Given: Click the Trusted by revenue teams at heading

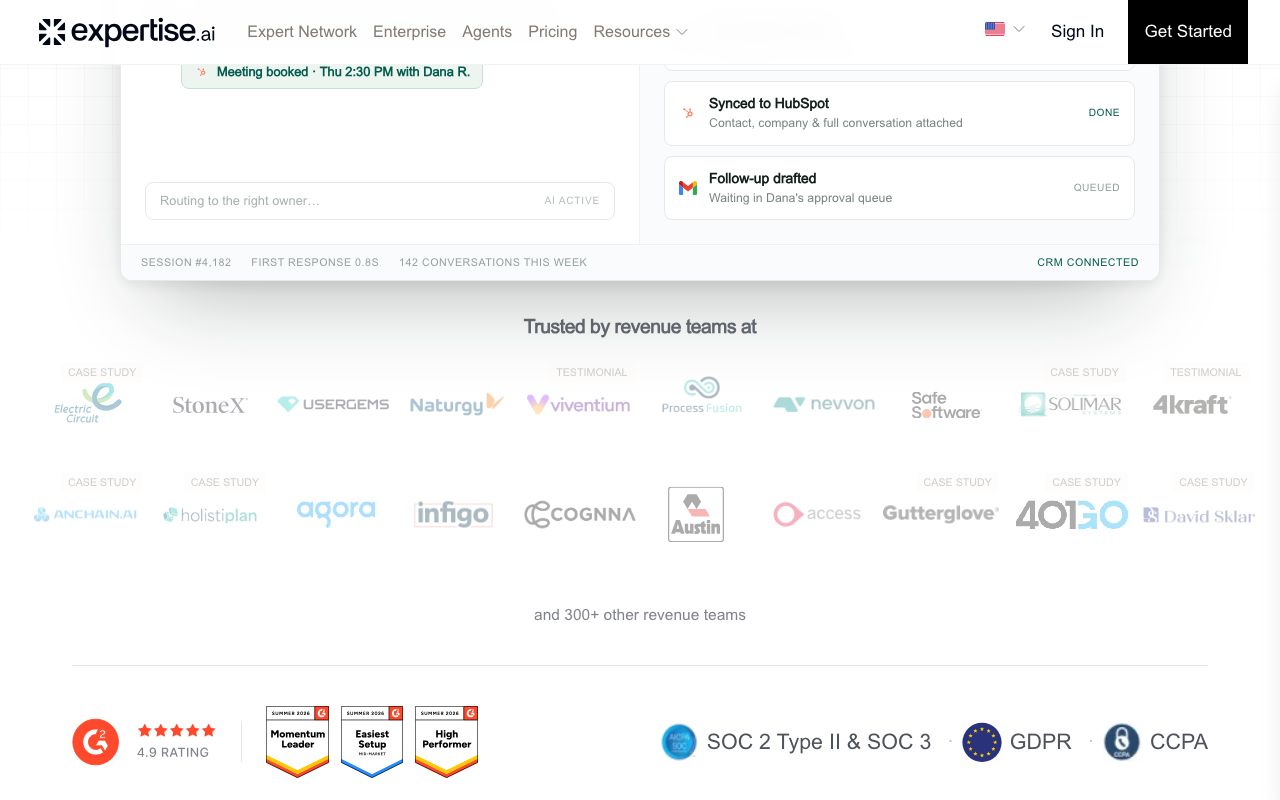Looking at the screenshot, I should click(x=640, y=327).
